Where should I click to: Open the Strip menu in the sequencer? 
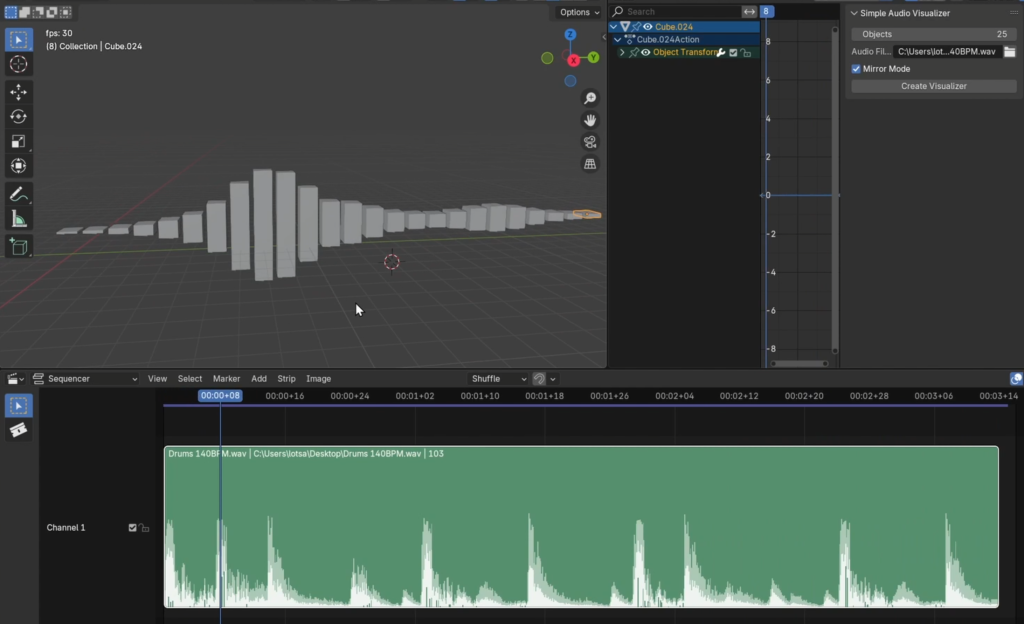pos(286,379)
